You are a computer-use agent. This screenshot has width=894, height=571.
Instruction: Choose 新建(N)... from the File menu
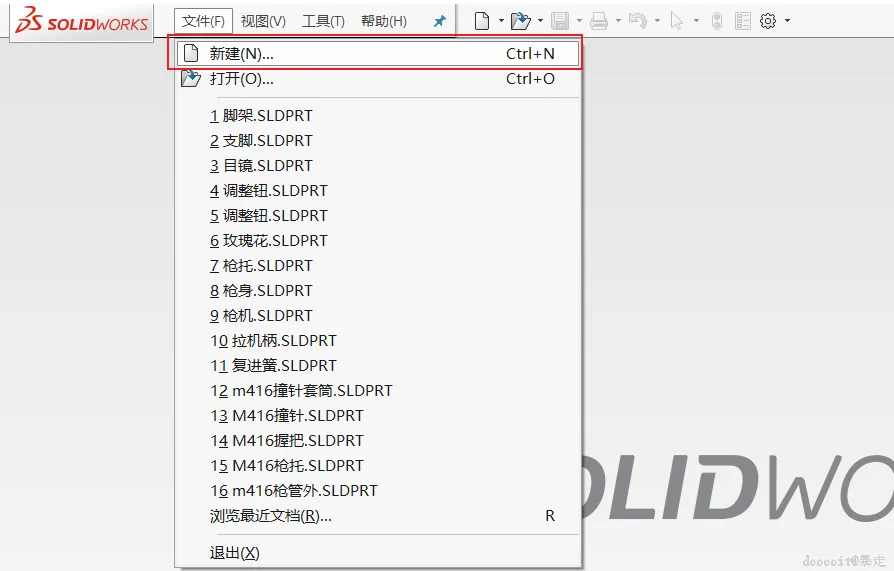point(378,54)
